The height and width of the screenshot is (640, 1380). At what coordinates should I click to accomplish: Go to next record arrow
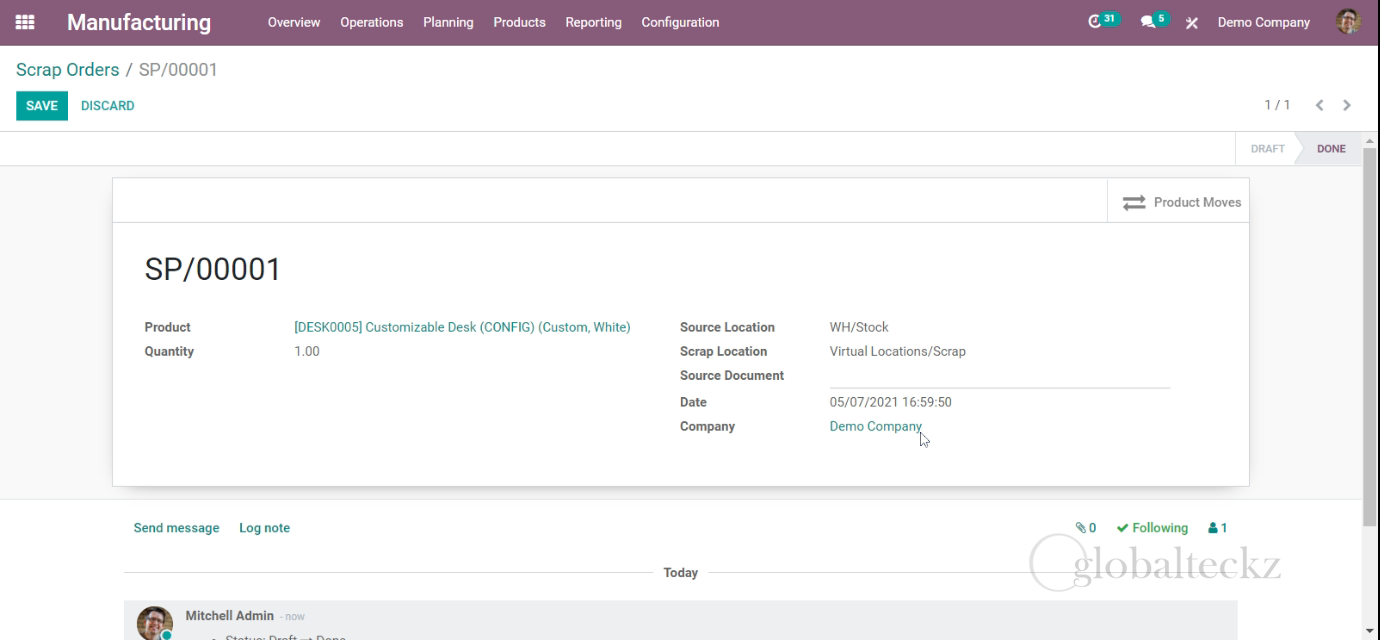pyautogui.click(x=1347, y=105)
